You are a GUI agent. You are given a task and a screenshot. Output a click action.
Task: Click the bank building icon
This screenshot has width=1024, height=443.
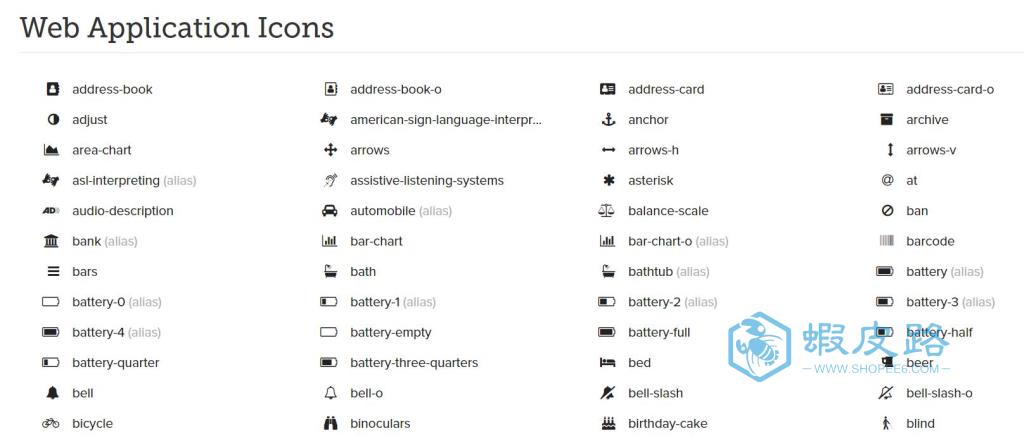[x=51, y=241]
